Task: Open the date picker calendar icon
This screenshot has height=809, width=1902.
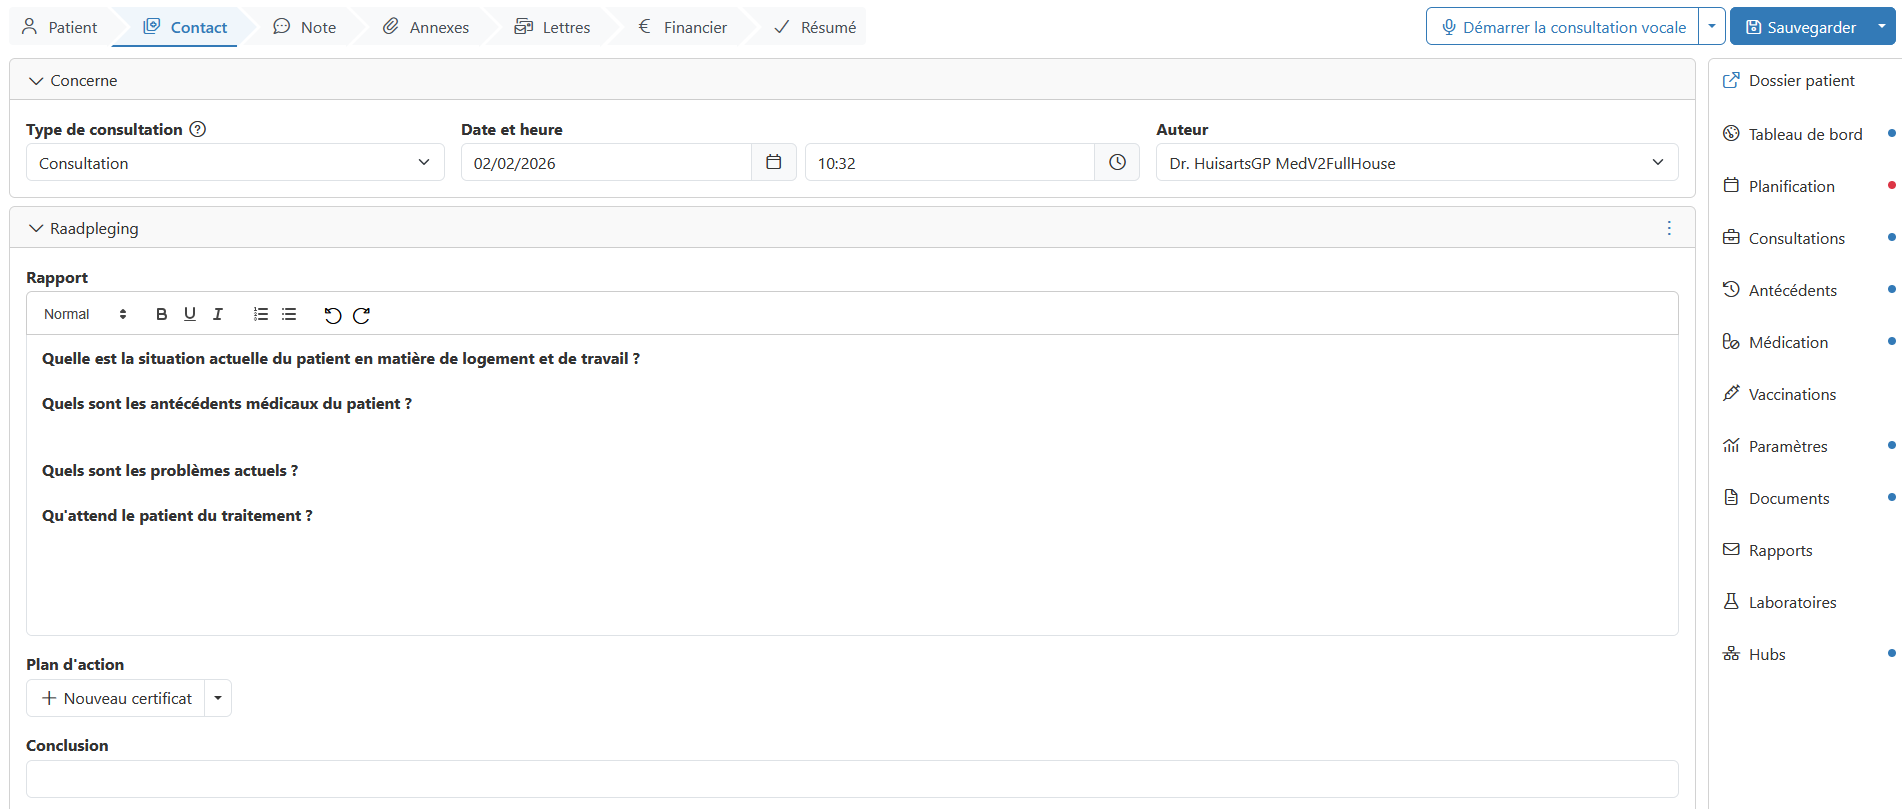Action: (774, 162)
